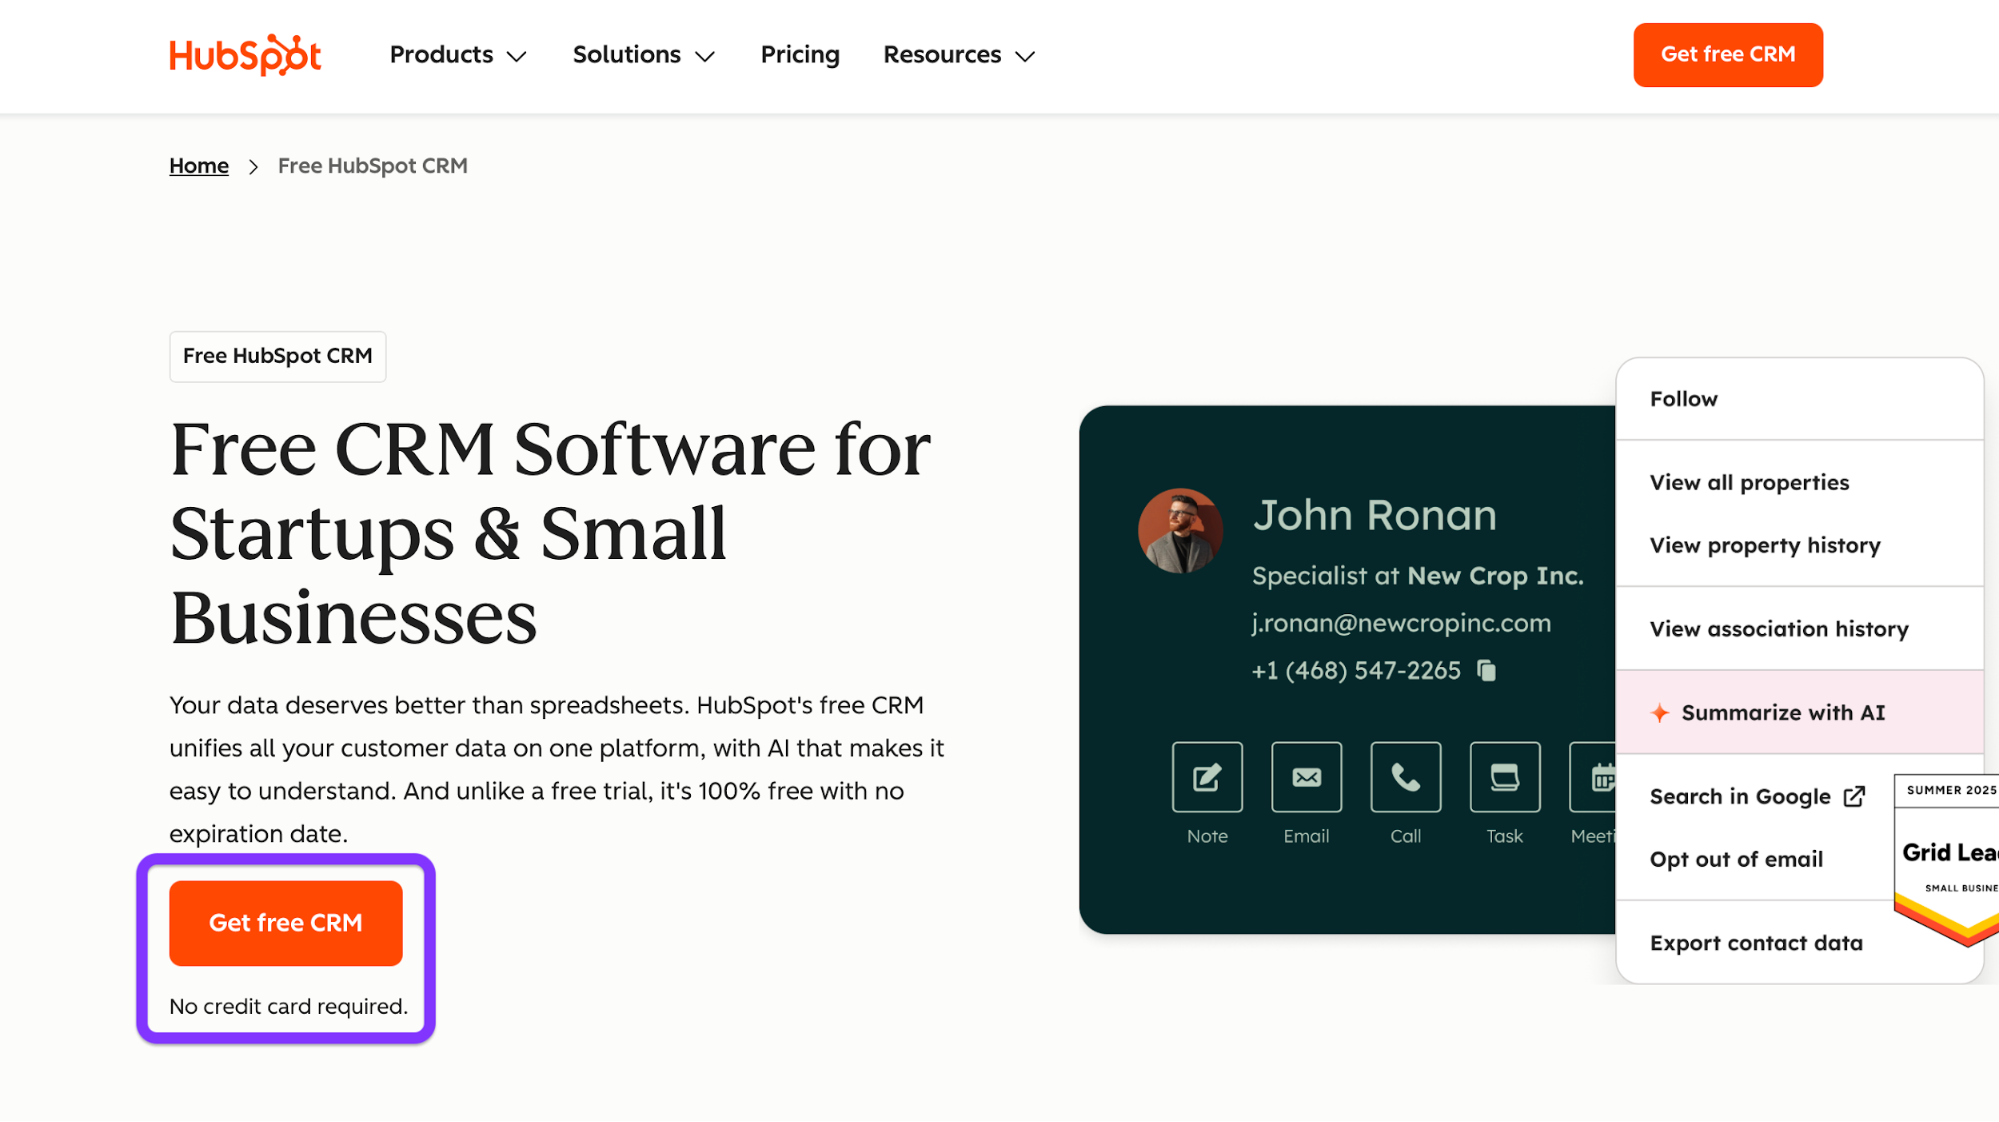Expand the Products dropdown menu
Image resolution: width=1999 pixels, height=1122 pixels.
458,55
